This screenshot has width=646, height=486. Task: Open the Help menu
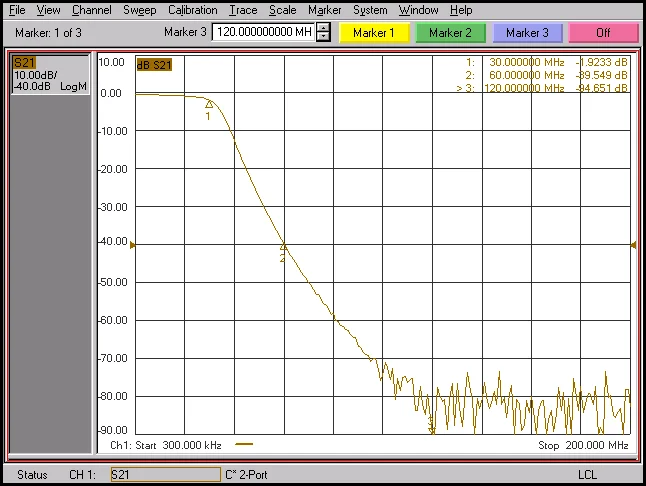[x=461, y=10]
